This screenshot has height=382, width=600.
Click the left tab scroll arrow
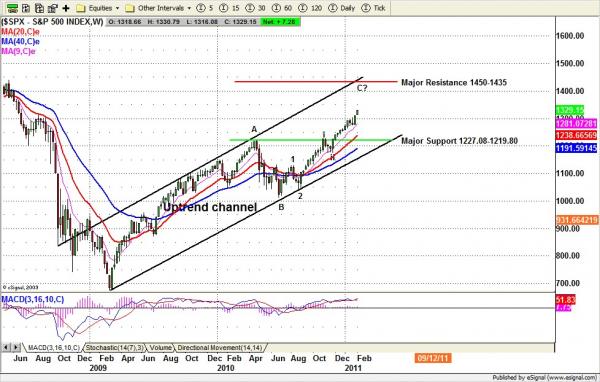point(6,348)
